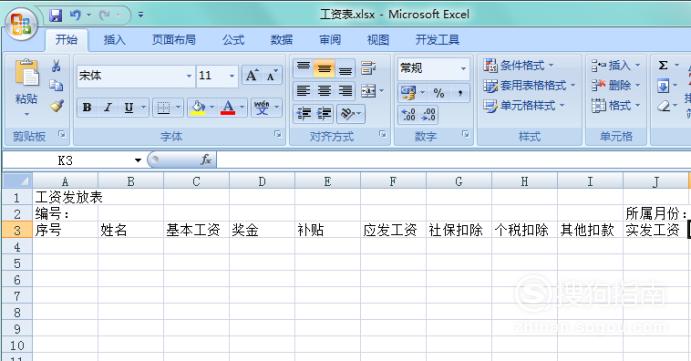Open text orientation options
Image resolution: width=691 pixels, height=361 pixels.
tap(350, 114)
